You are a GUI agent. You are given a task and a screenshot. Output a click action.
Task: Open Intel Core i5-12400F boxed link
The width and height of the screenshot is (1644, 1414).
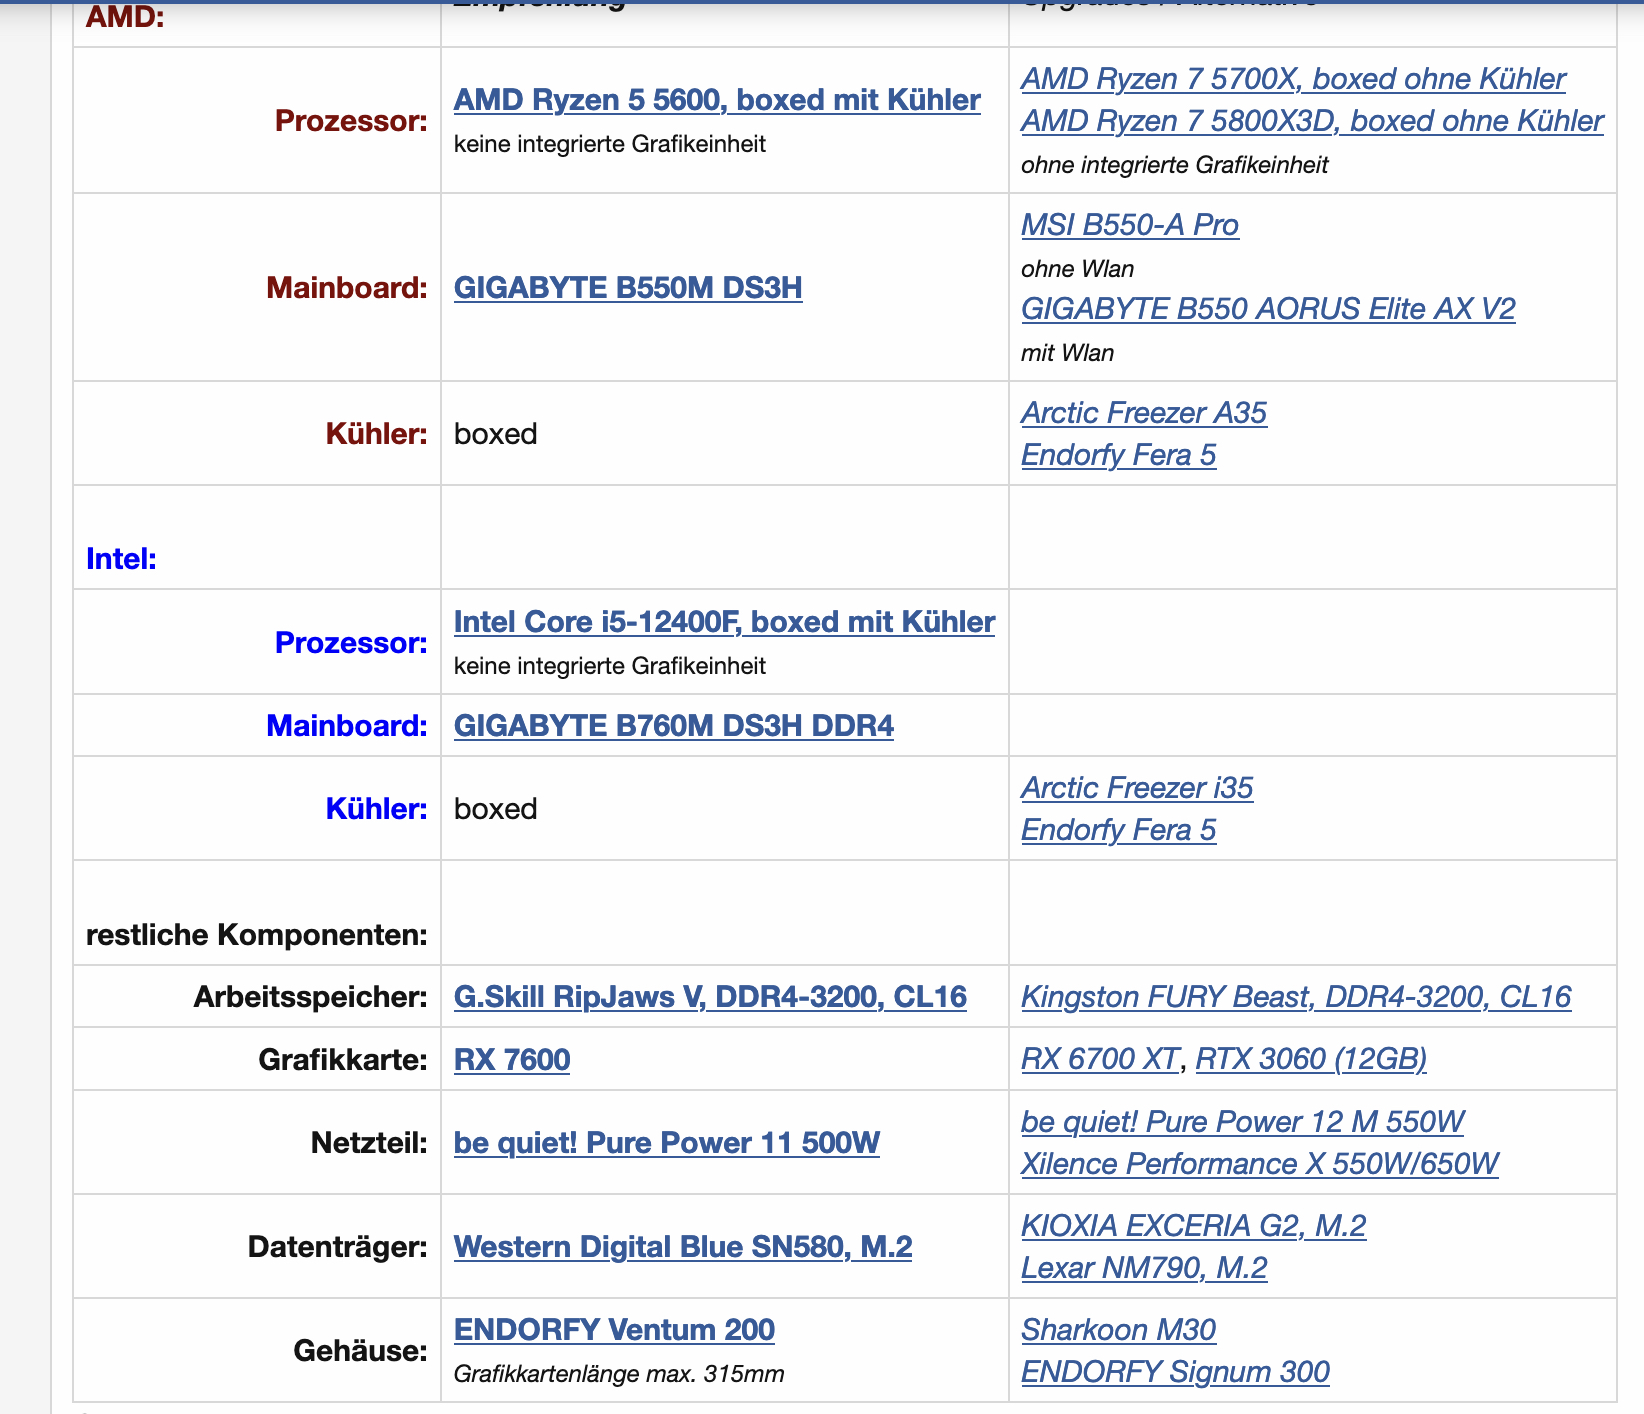tap(724, 622)
